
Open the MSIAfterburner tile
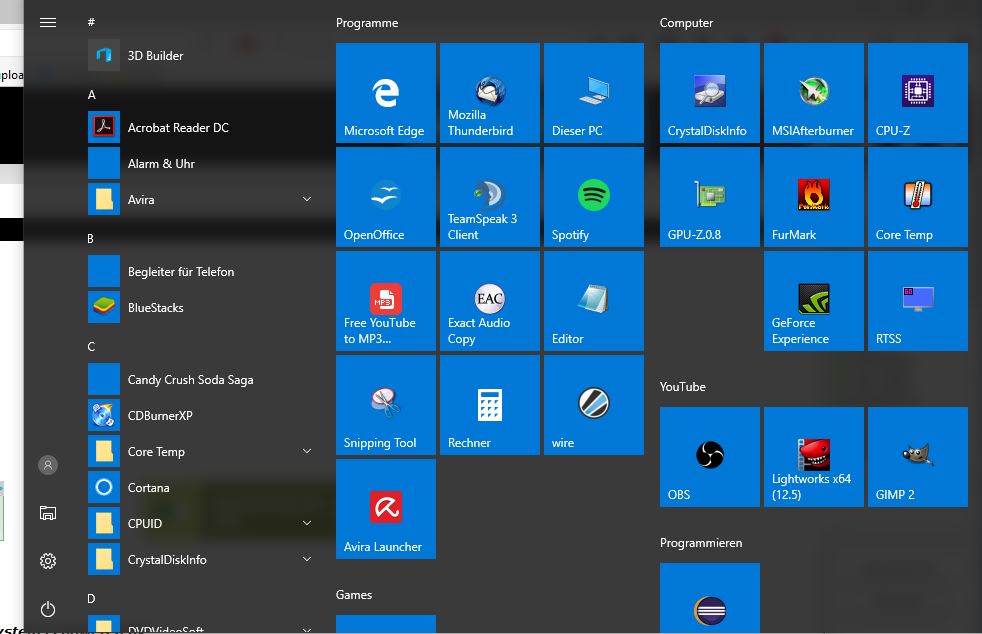pos(814,93)
